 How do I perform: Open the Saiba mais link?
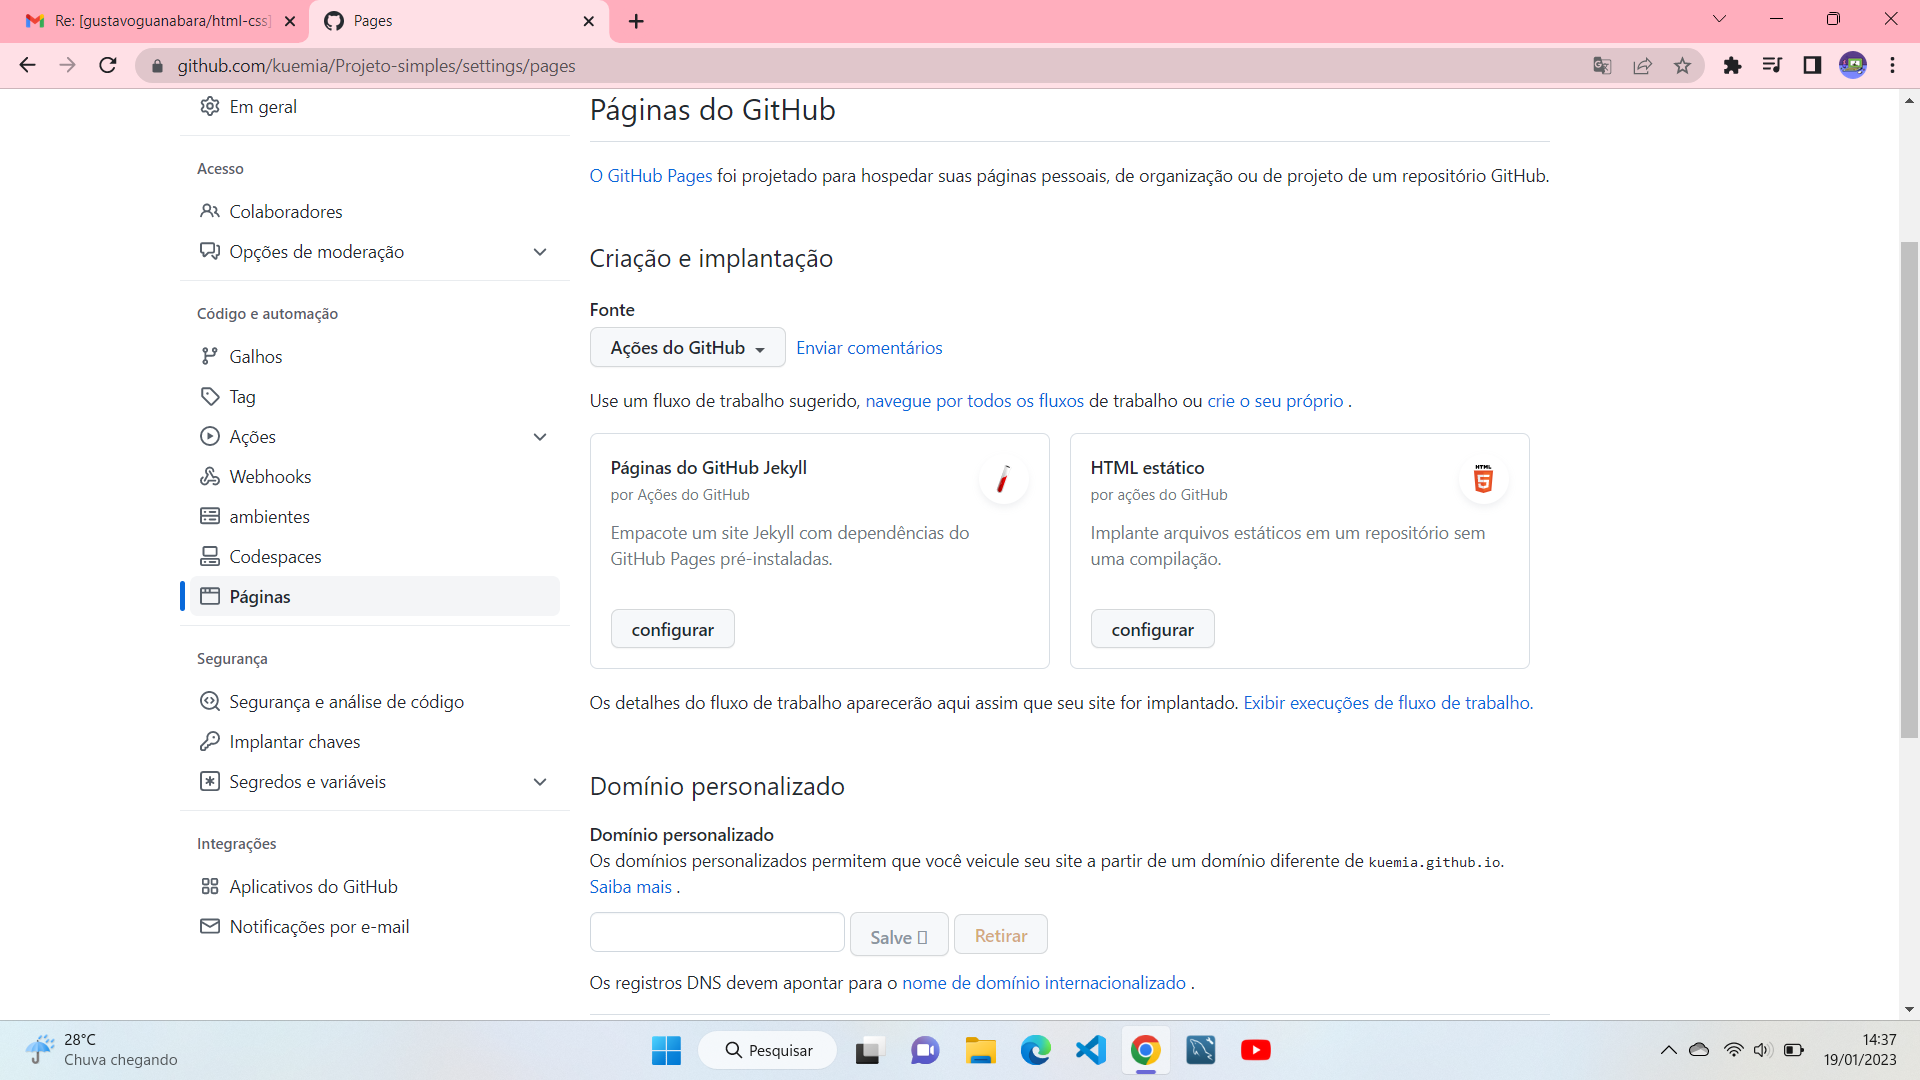point(629,886)
